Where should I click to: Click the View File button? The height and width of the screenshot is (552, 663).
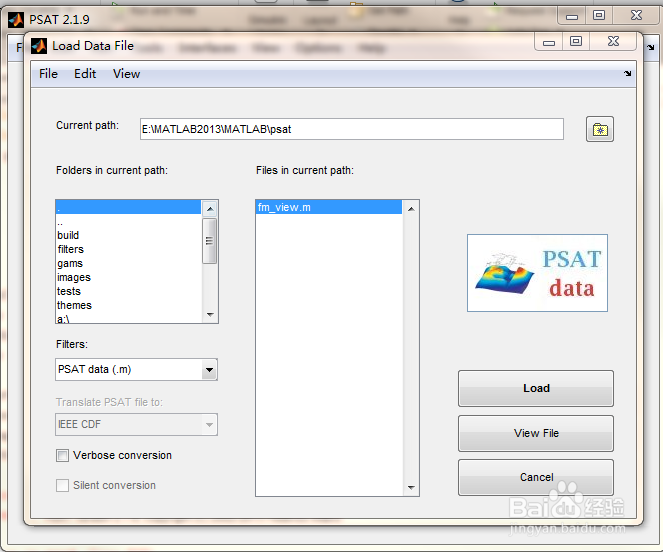[x=536, y=433]
